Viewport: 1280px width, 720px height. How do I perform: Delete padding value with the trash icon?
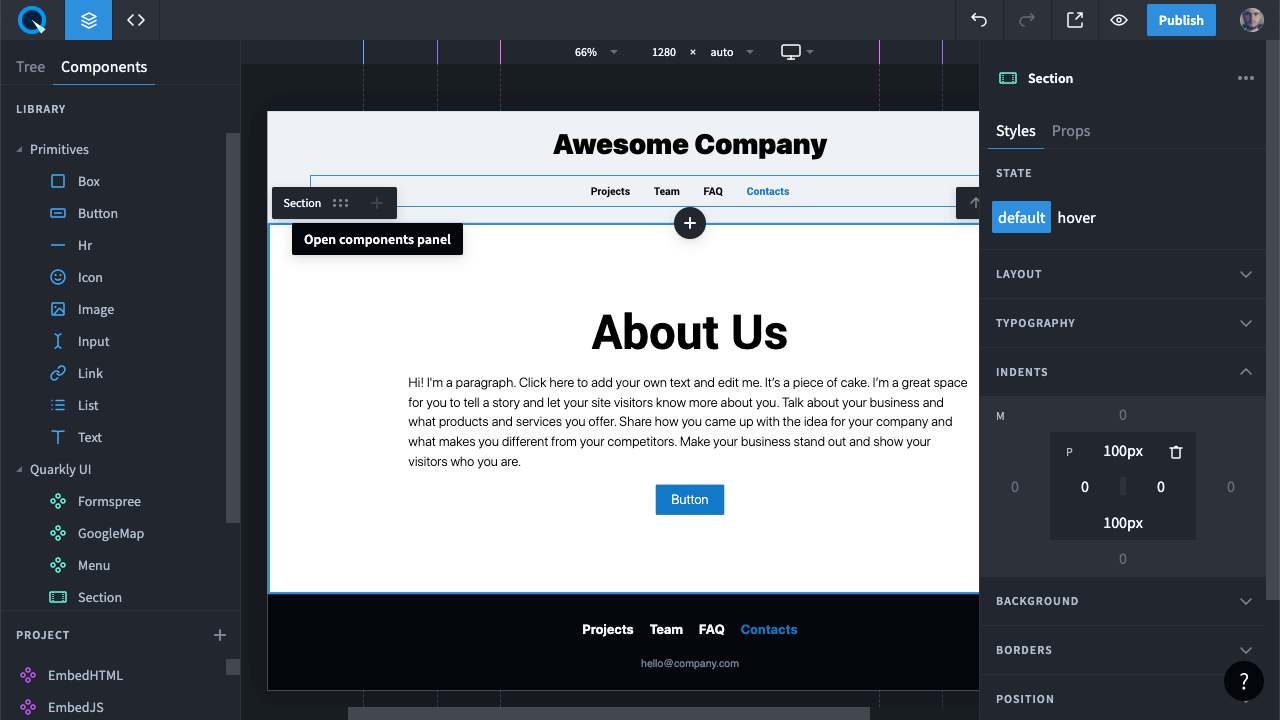pyautogui.click(x=1176, y=452)
